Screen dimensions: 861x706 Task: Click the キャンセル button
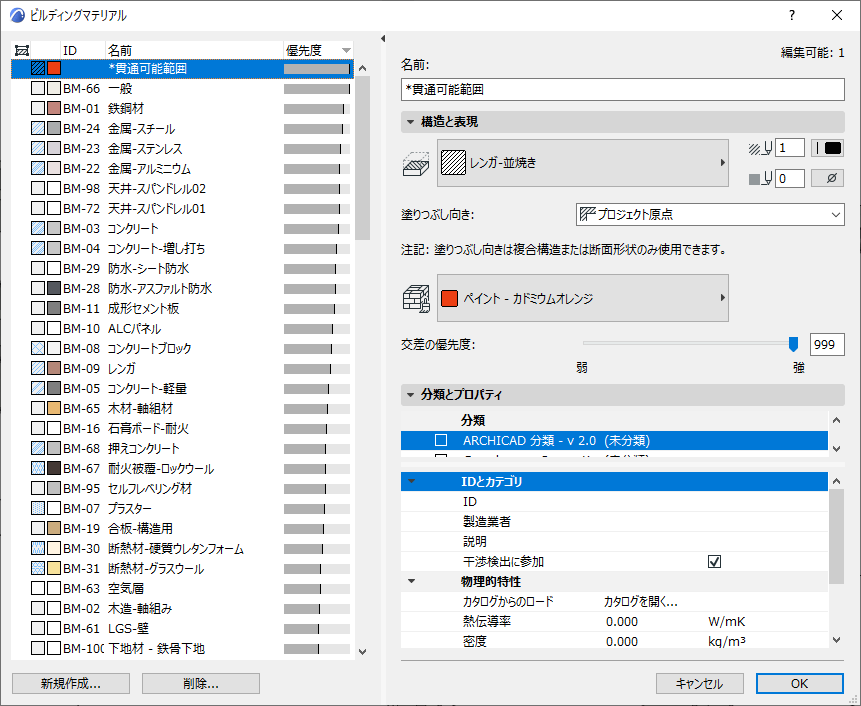click(x=700, y=683)
